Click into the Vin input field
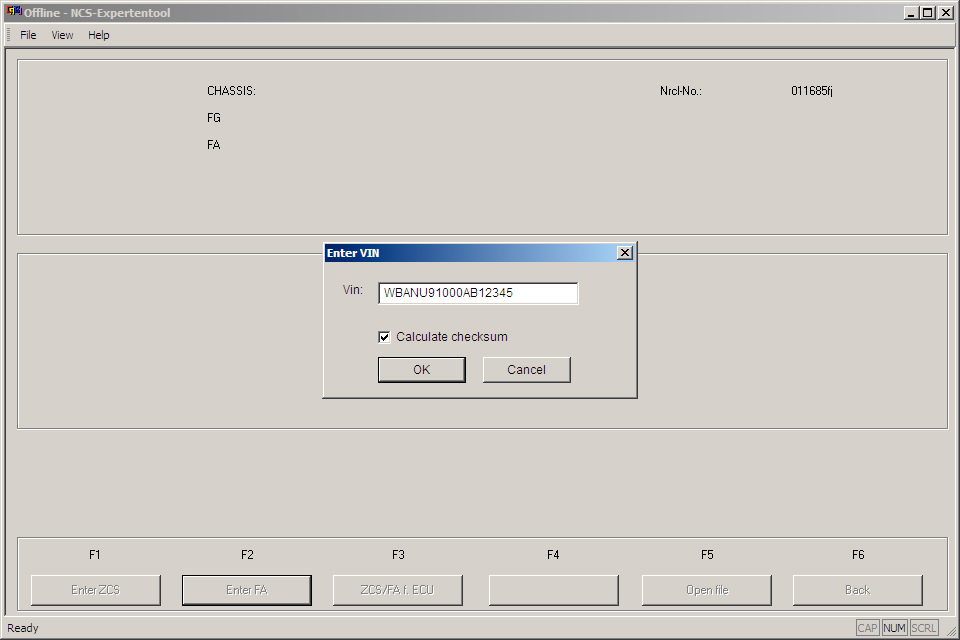The width and height of the screenshot is (960, 640). (478, 293)
